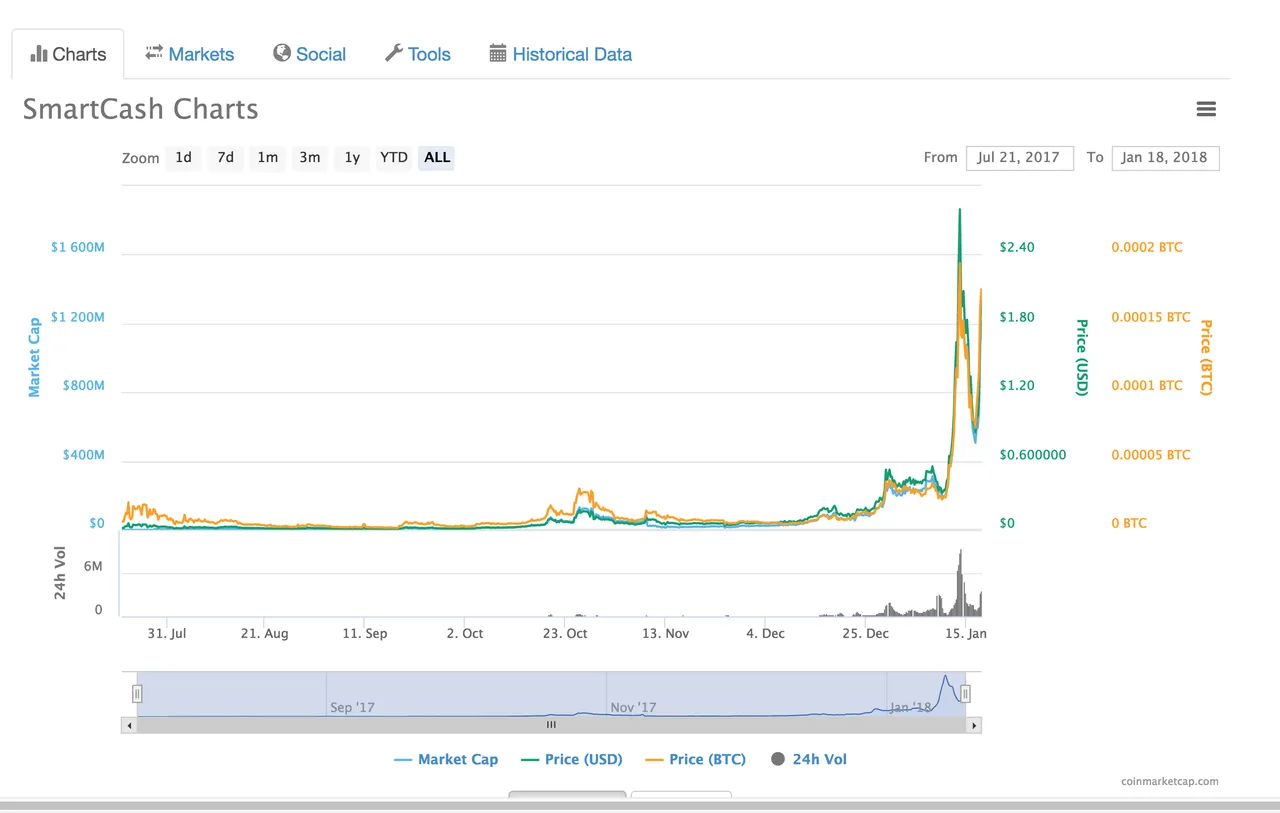Select the ALL zoom range
Image resolution: width=1280 pixels, height=813 pixels.
(x=437, y=157)
